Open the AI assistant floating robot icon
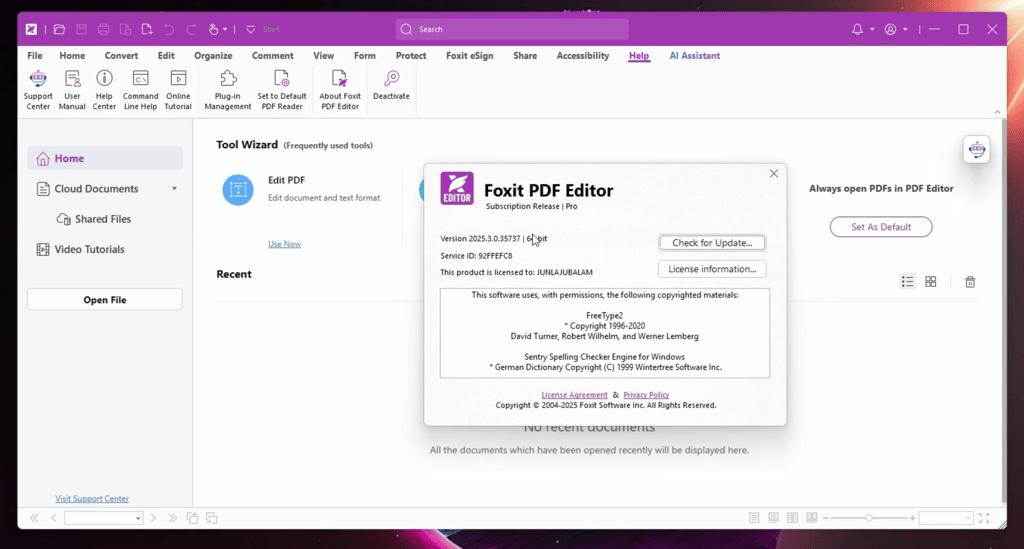This screenshot has width=1024, height=549. [x=976, y=149]
